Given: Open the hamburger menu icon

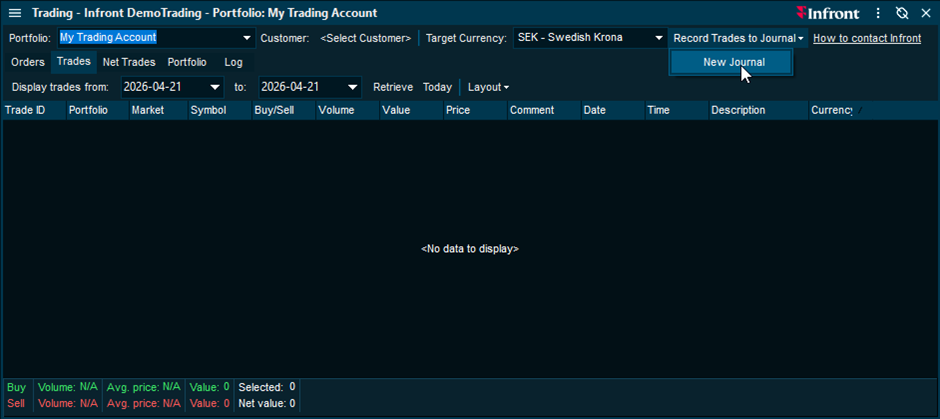Looking at the screenshot, I should click(x=16, y=13).
